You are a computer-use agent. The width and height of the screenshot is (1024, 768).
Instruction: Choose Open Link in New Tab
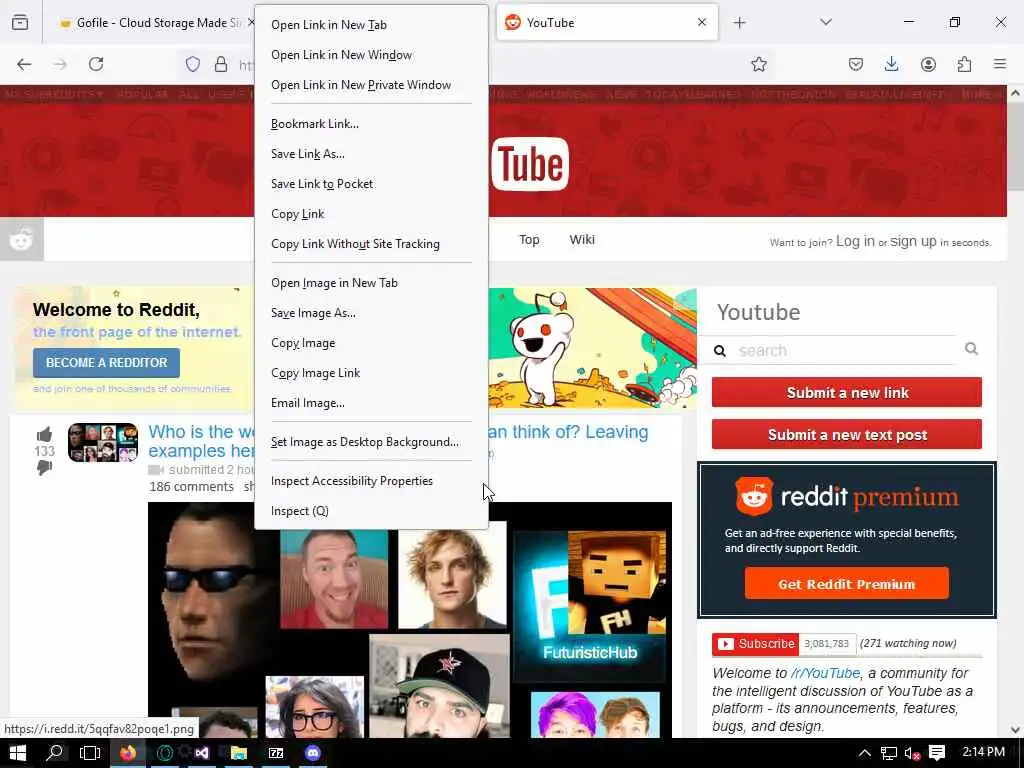coord(371,25)
